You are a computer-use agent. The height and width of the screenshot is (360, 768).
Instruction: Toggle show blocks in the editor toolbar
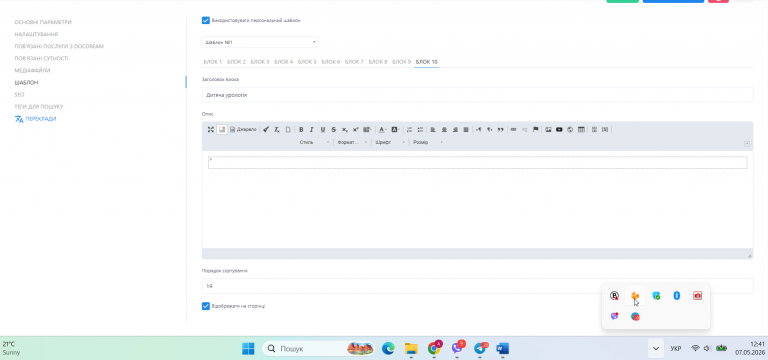coord(222,130)
